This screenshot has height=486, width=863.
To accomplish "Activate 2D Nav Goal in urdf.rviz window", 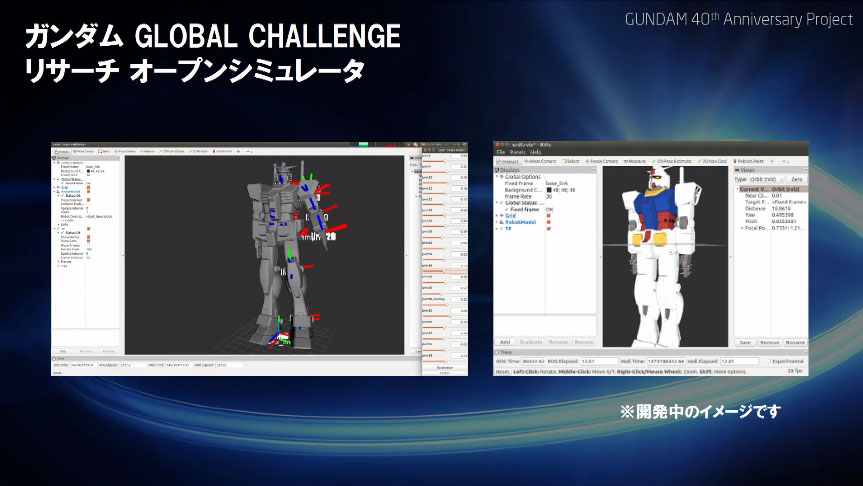I will point(712,161).
